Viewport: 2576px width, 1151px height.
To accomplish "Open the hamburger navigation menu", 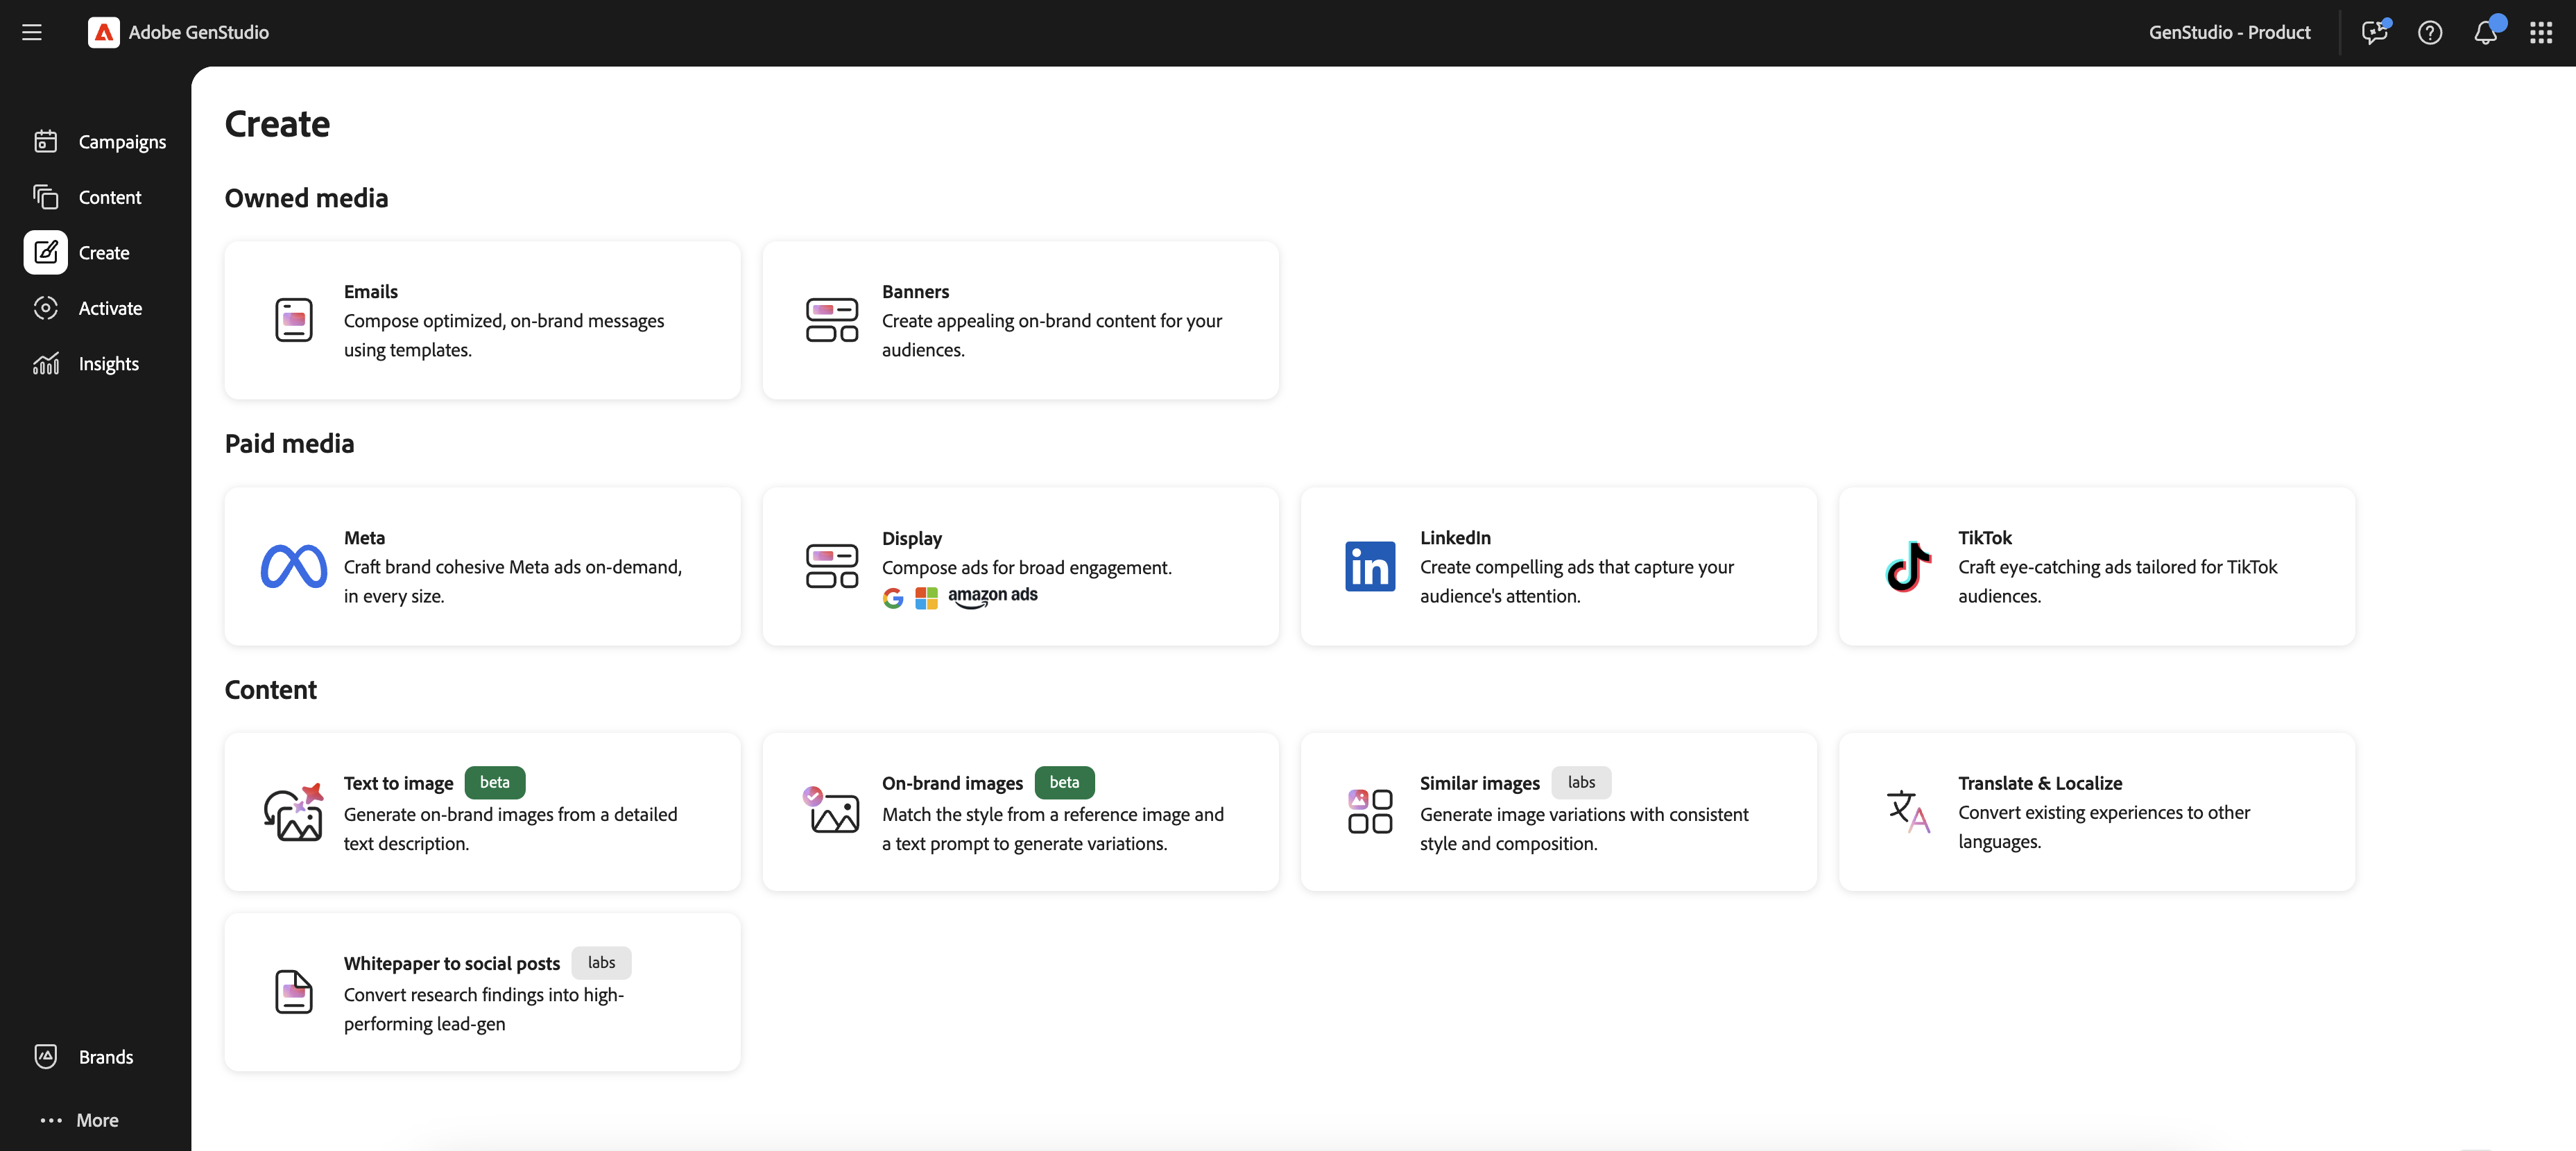I will coord(32,32).
